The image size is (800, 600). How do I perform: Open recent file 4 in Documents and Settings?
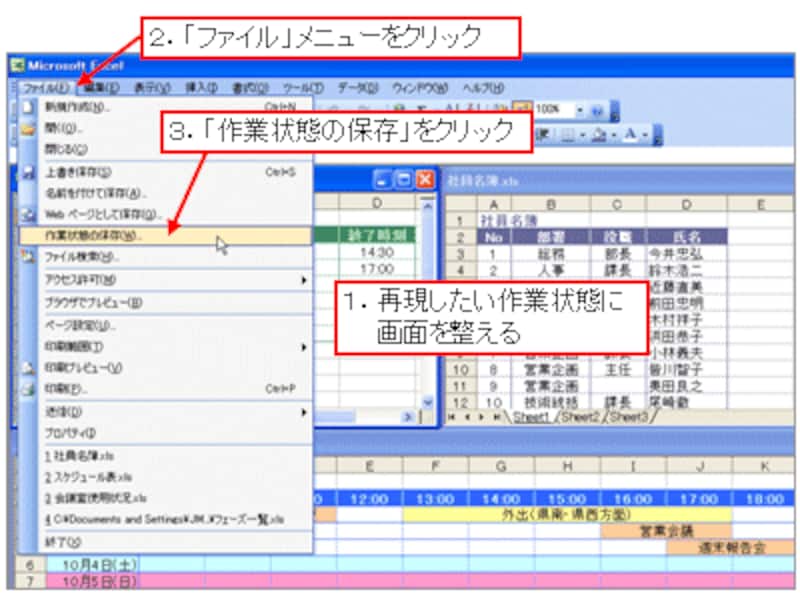pyautogui.click(x=166, y=519)
